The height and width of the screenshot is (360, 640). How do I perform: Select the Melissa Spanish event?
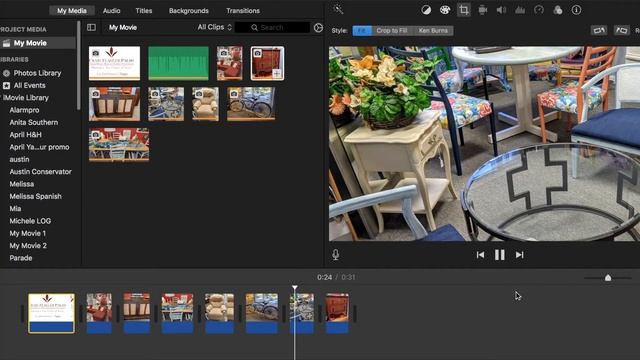pos(36,196)
